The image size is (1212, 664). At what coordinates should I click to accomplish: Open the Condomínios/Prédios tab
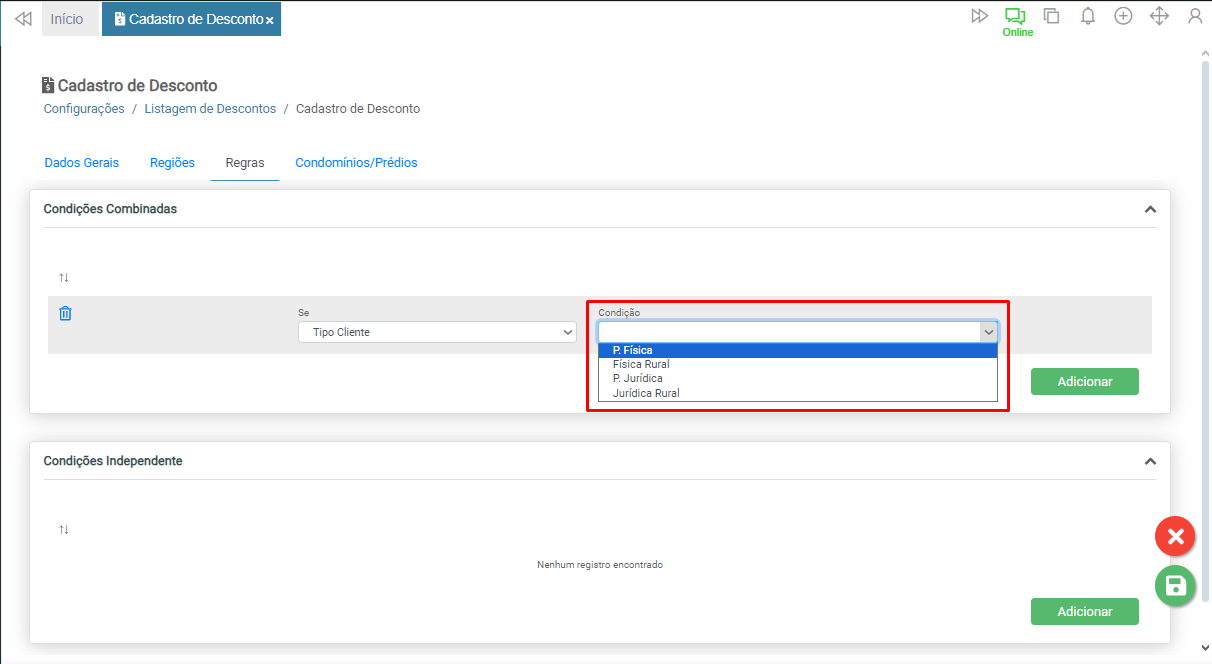356,163
